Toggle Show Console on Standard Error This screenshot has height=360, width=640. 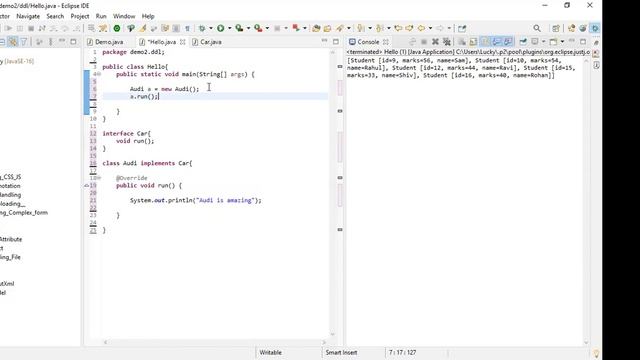coord(507,42)
